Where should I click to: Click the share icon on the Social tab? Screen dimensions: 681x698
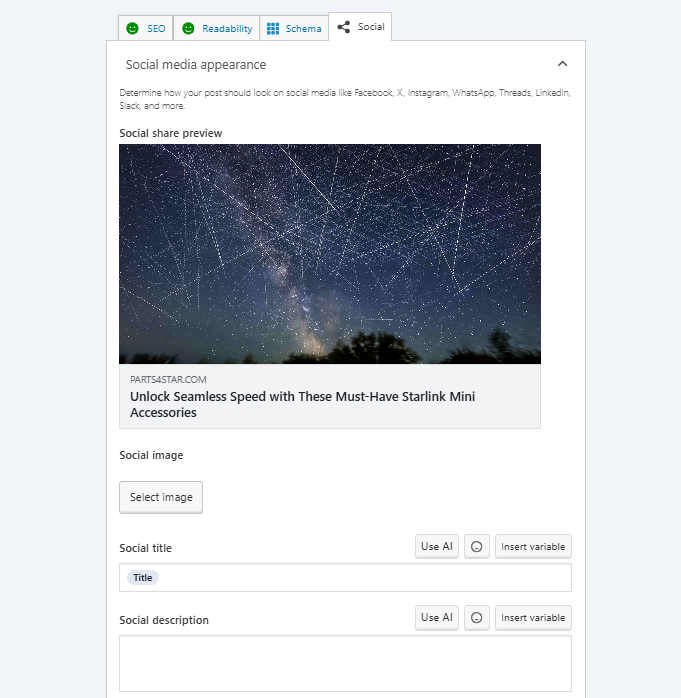pyautogui.click(x=344, y=27)
